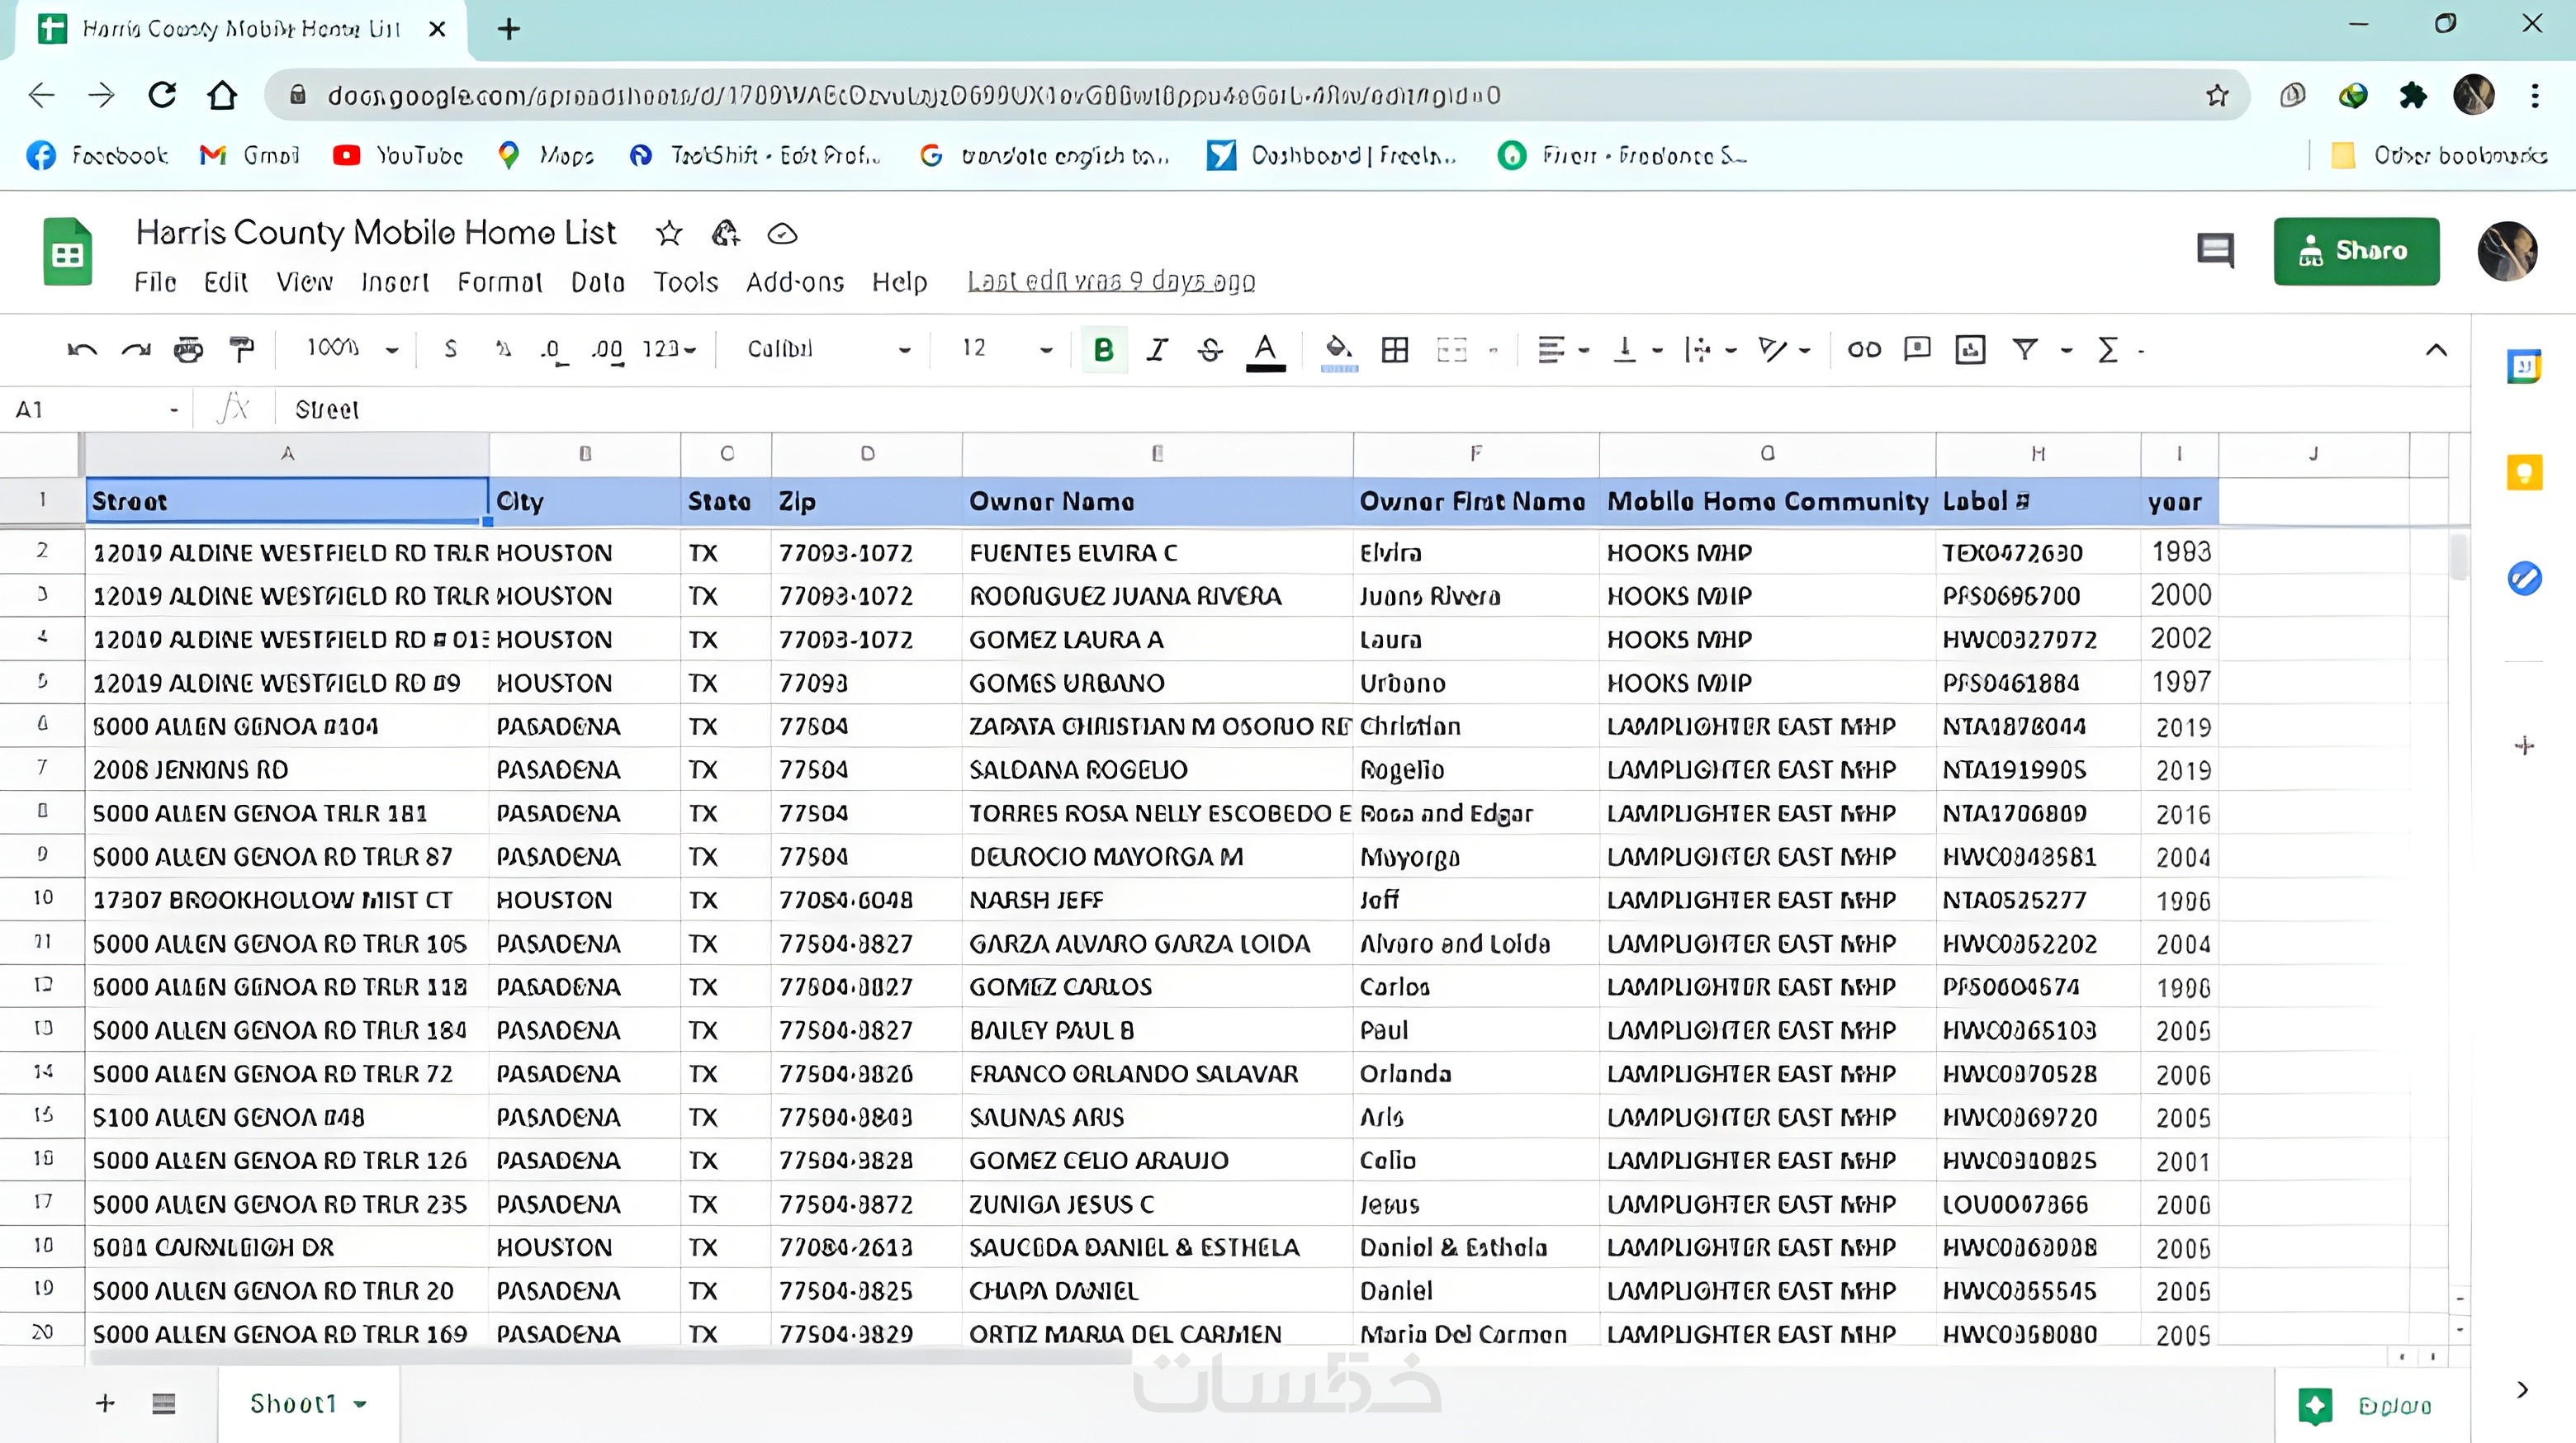Image resolution: width=2576 pixels, height=1443 pixels.
Task: Open the borders tool
Action: point(1394,349)
